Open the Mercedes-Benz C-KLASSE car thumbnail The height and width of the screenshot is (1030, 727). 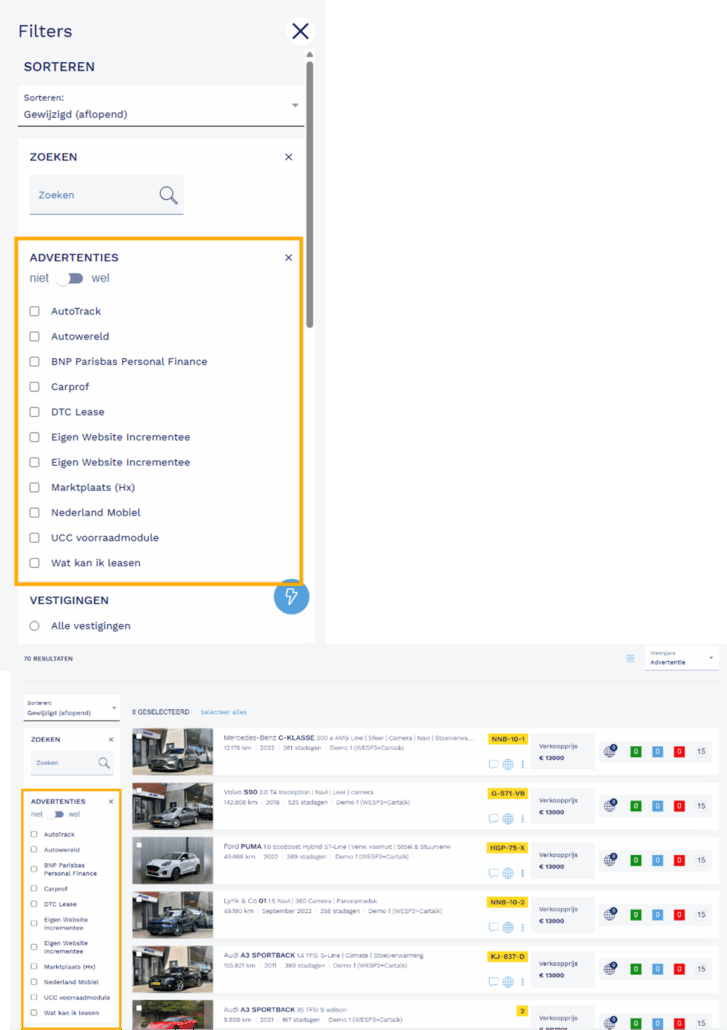[x=173, y=751]
